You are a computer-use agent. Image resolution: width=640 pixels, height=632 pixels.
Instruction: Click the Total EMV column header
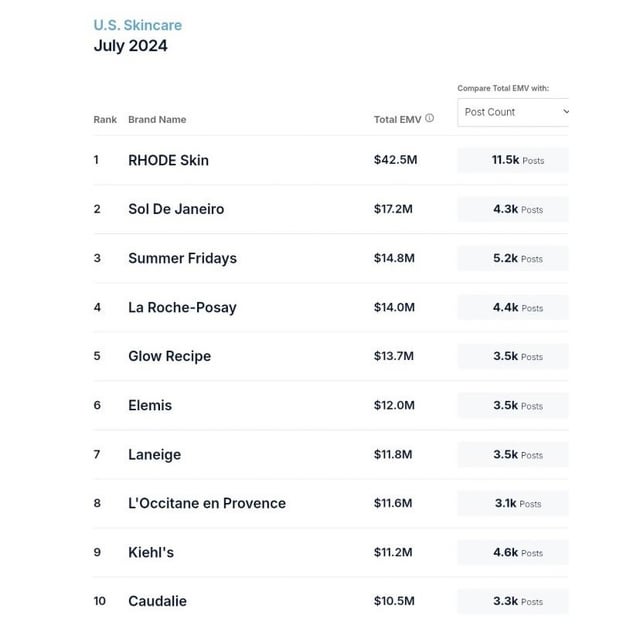397,119
